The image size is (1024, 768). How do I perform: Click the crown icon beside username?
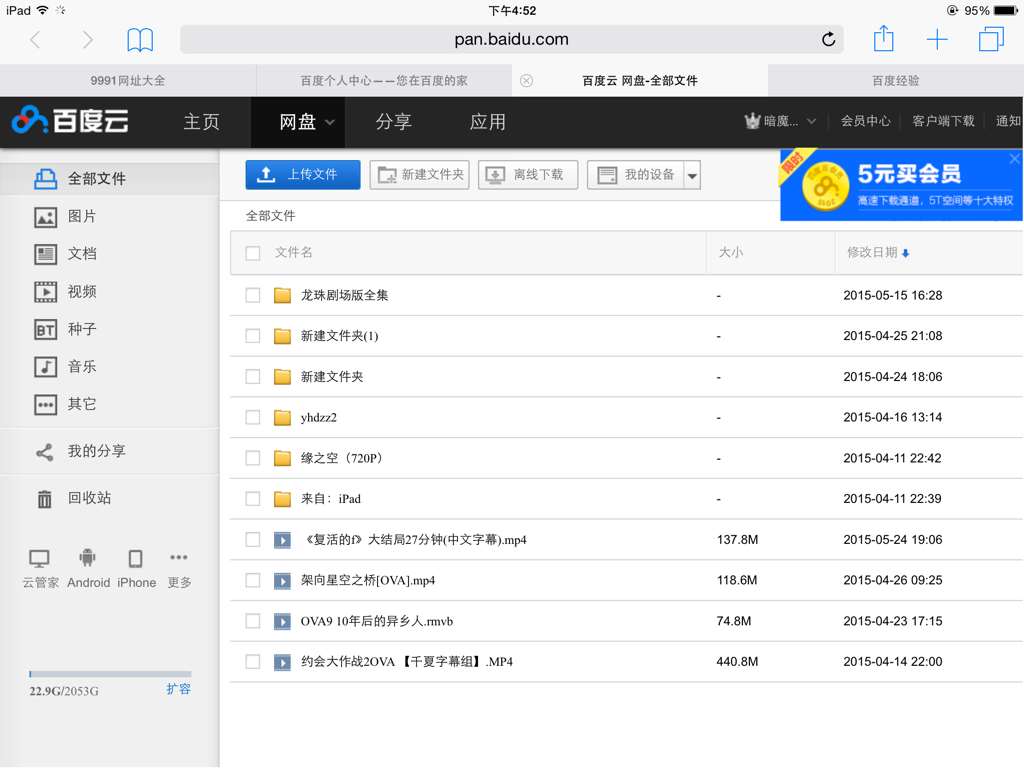[752, 121]
